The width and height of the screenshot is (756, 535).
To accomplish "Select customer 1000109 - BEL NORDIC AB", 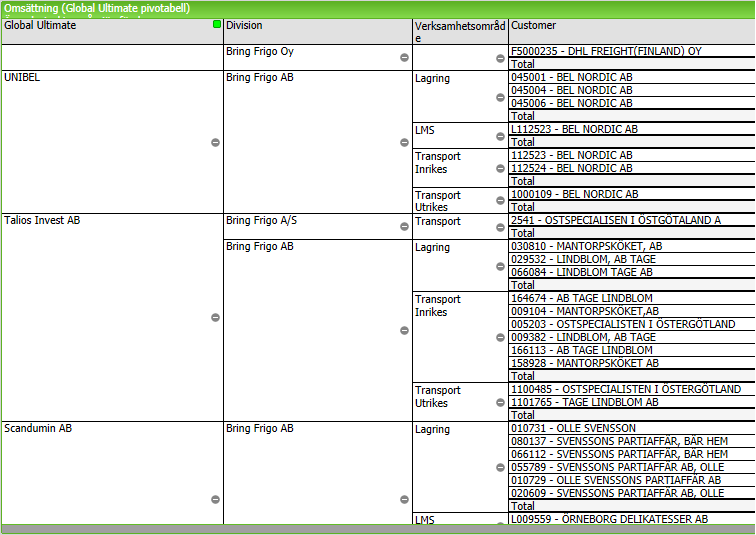I will tap(632, 194).
